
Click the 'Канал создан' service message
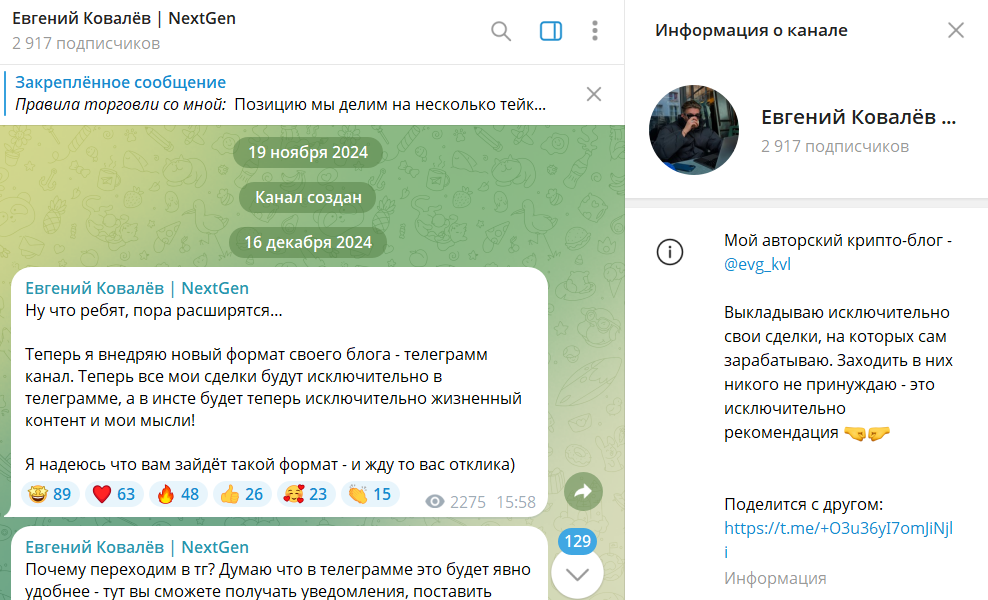coord(308,197)
